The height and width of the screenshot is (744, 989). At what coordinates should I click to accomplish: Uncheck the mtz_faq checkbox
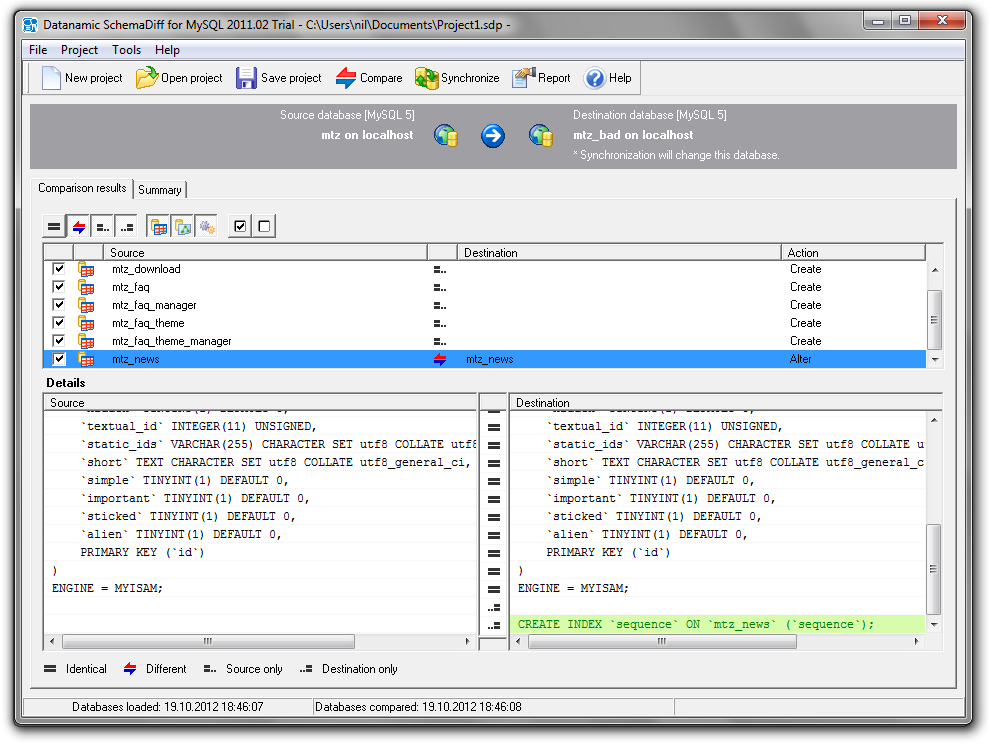coord(59,287)
